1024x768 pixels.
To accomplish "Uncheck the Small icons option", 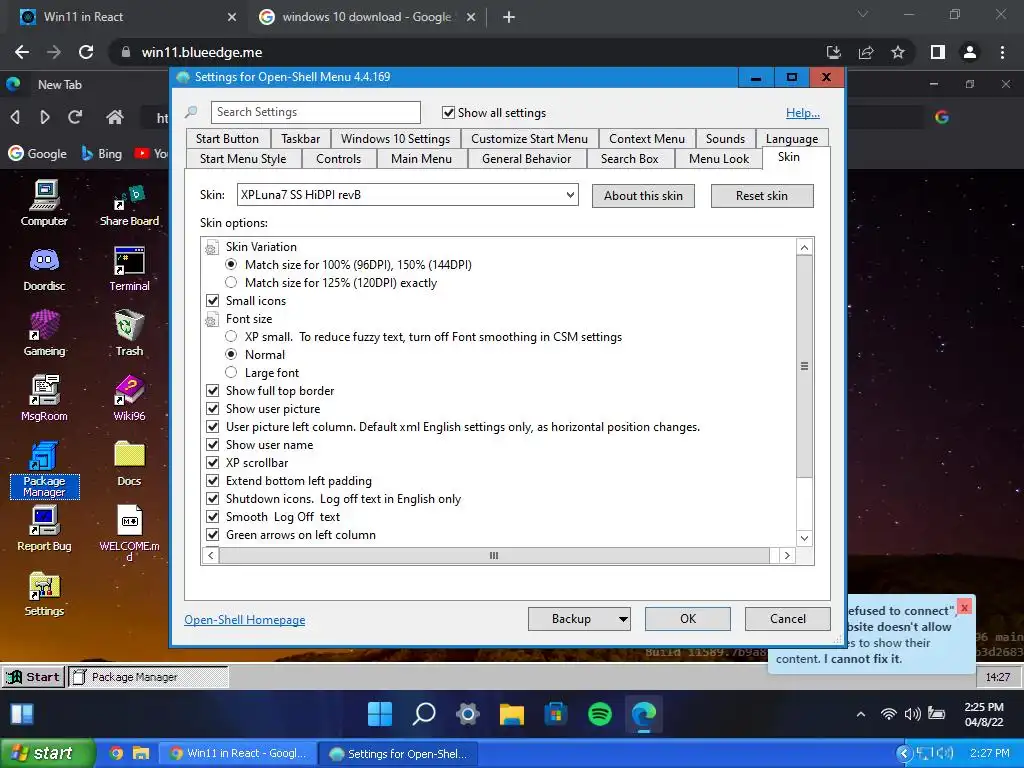I will tap(212, 300).
